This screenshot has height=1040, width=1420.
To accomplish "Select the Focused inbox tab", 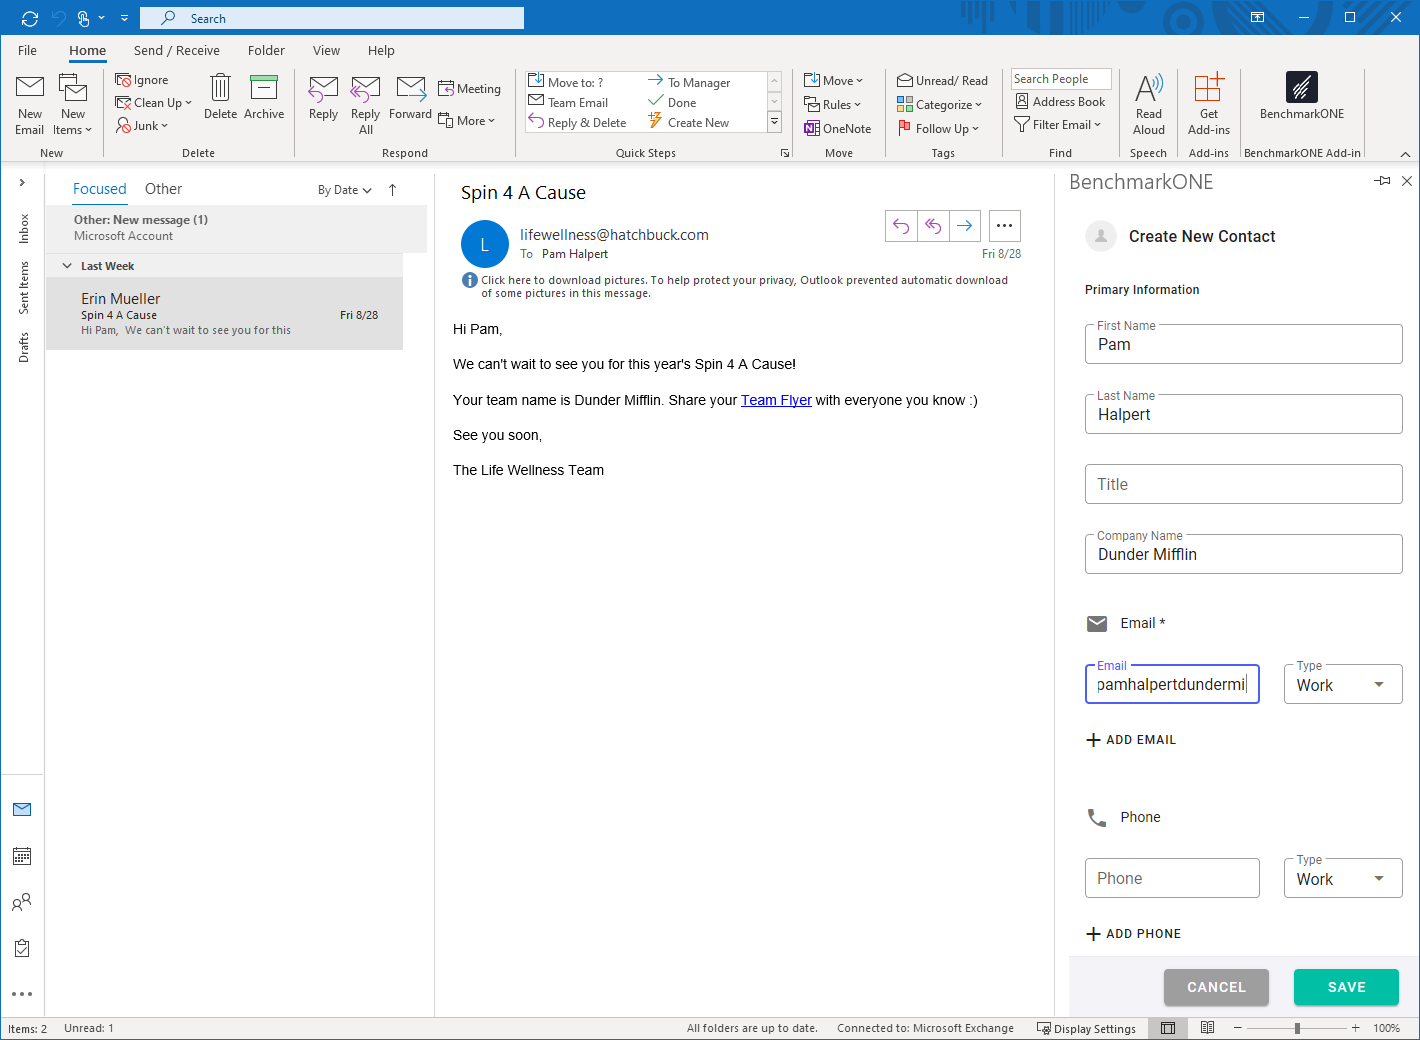I will click(x=100, y=189).
